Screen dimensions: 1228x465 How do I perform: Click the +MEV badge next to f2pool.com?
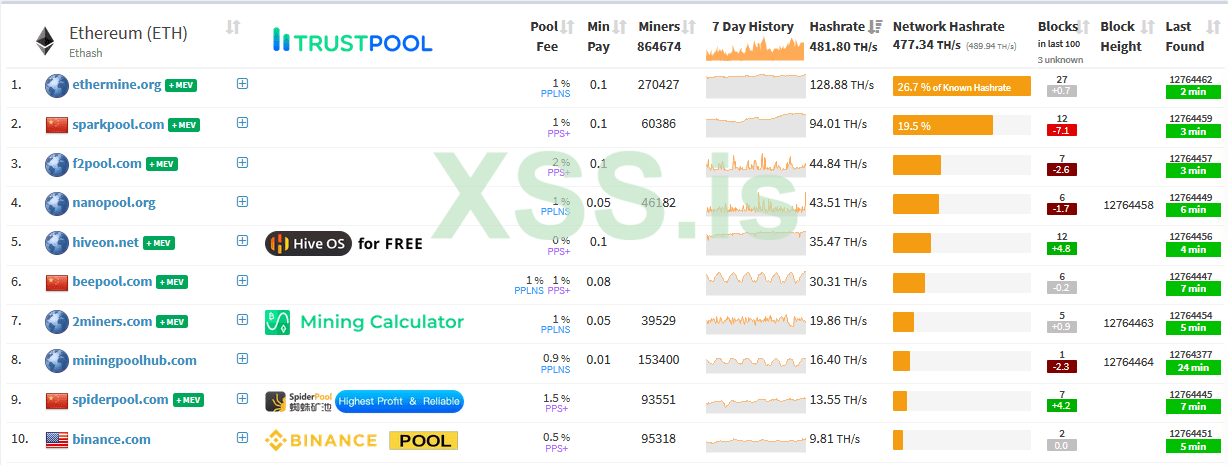click(x=162, y=164)
